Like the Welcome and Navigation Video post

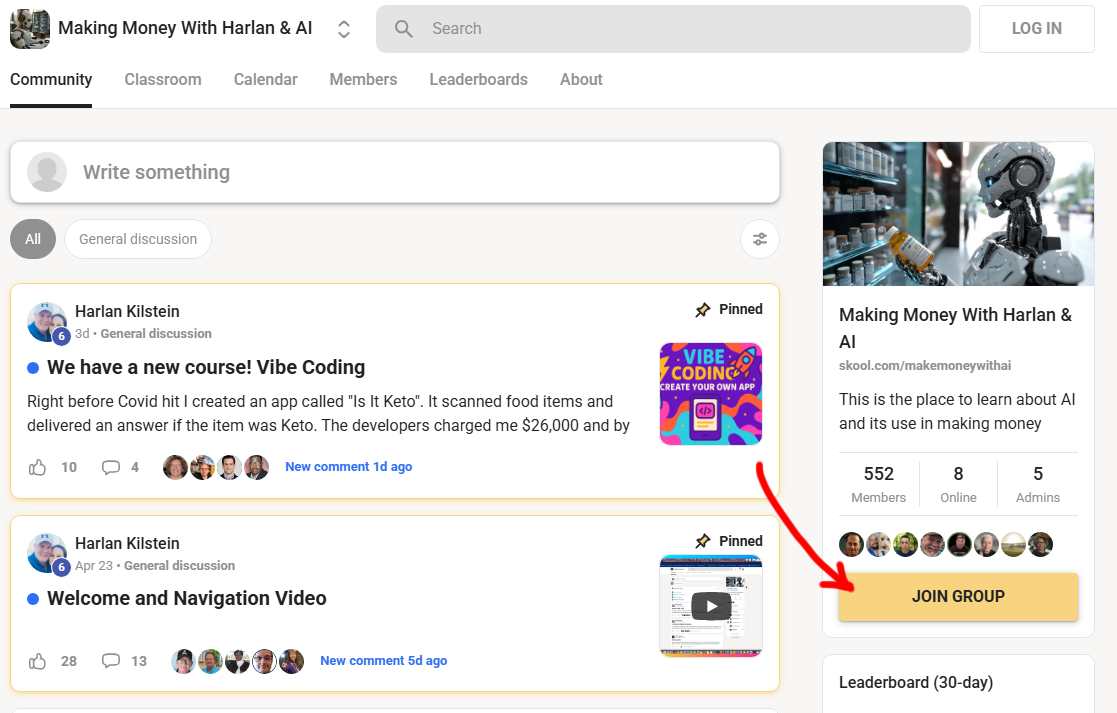(x=38, y=661)
